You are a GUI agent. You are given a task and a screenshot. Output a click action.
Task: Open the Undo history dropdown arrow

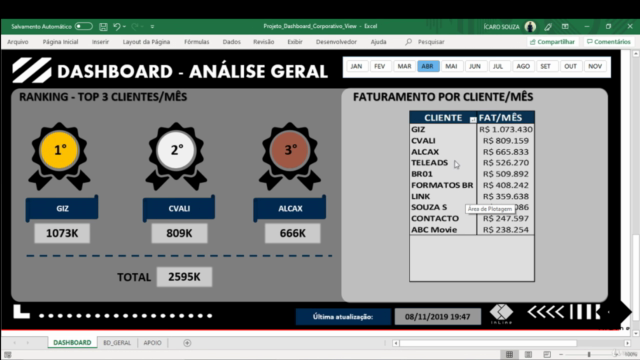pos(124,27)
